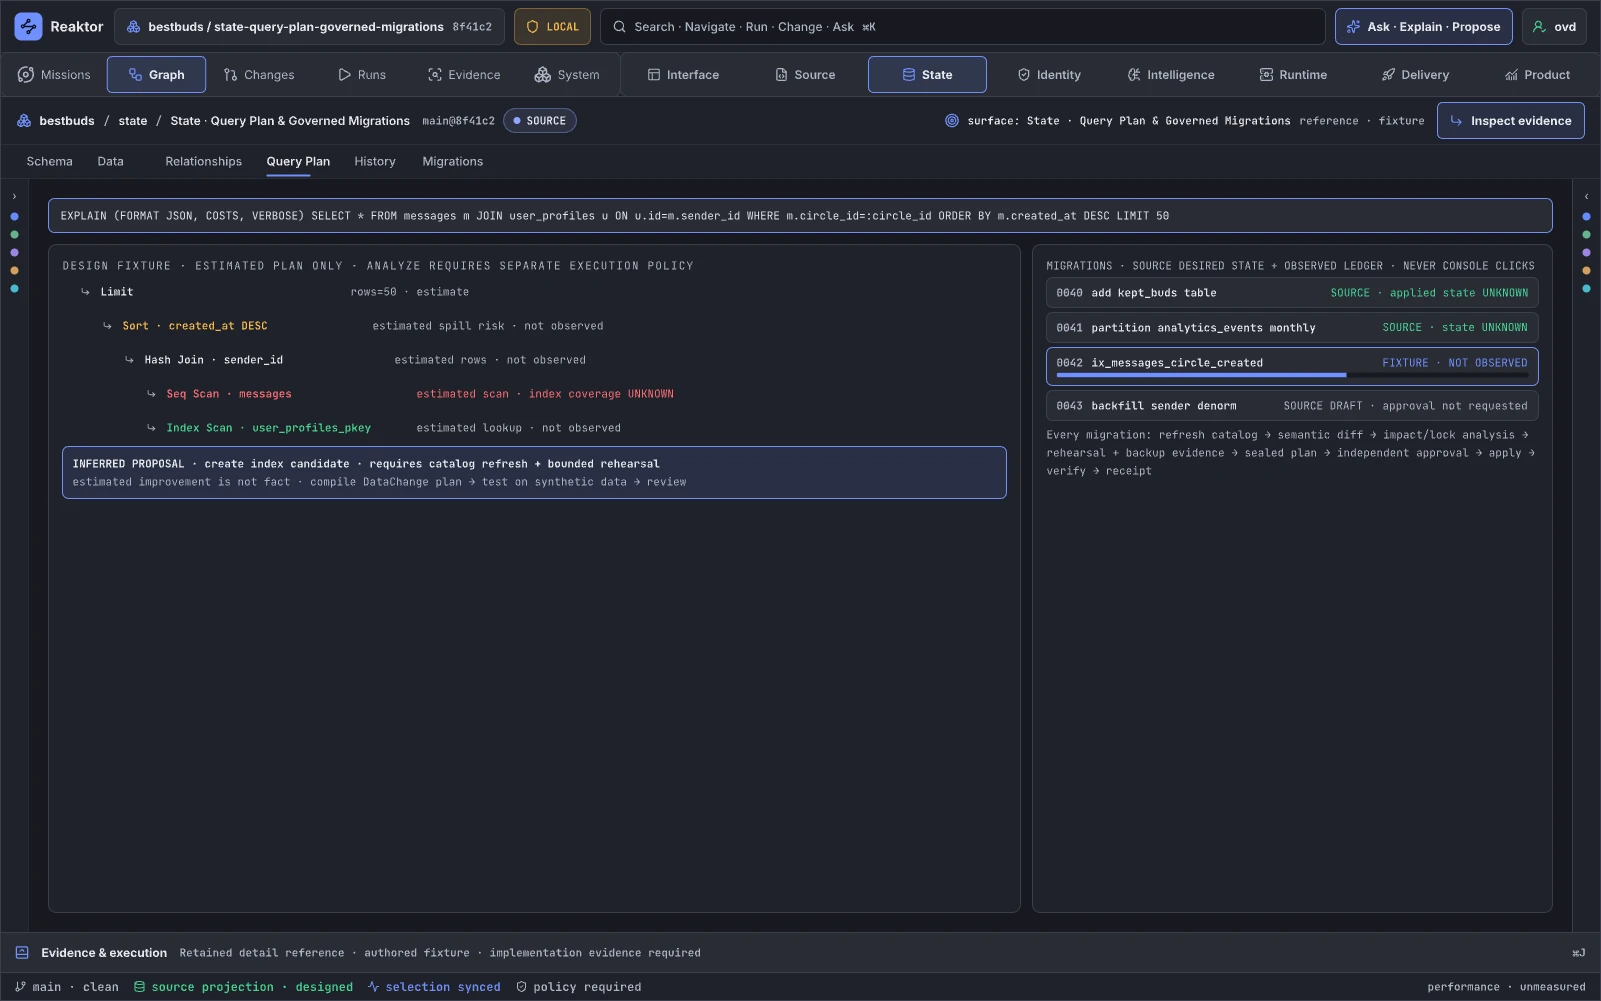Screen dimensions: 1601x1001
Task: Open the History tab
Action: click(x=375, y=161)
